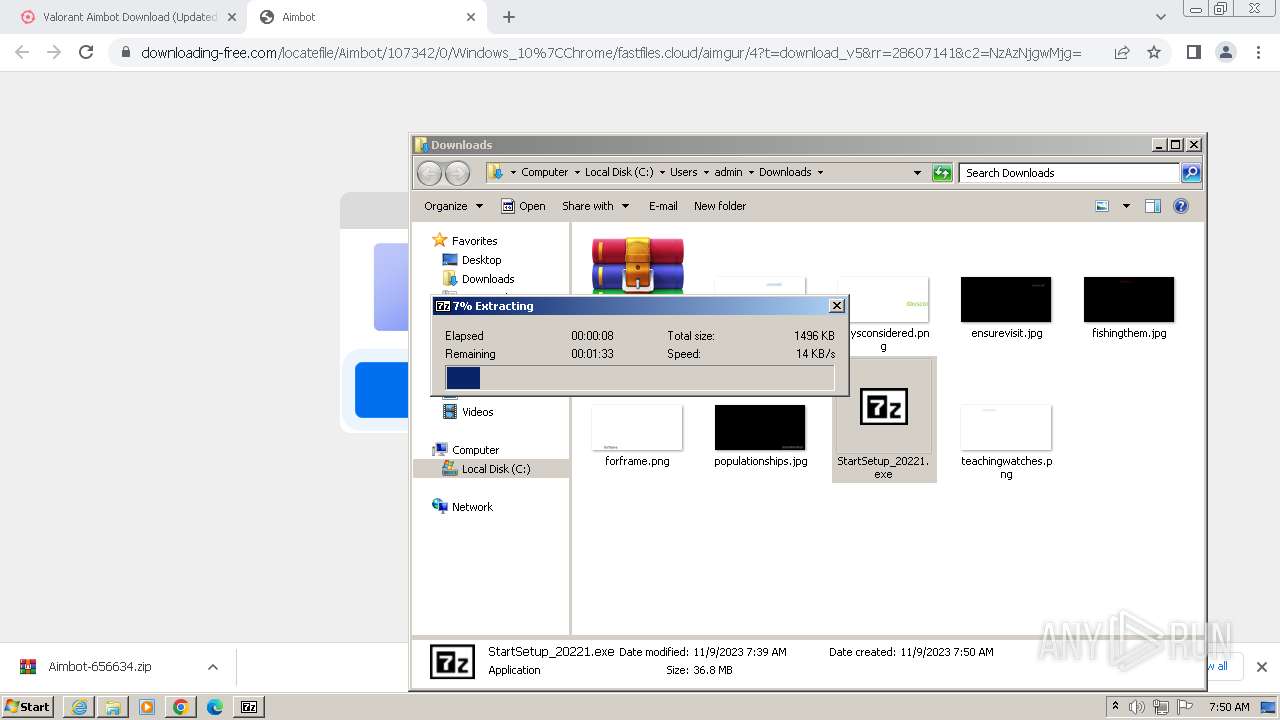1280x720 pixels.
Task: Select StartSetup_20221.exe 7z file
Action: pos(884,420)
